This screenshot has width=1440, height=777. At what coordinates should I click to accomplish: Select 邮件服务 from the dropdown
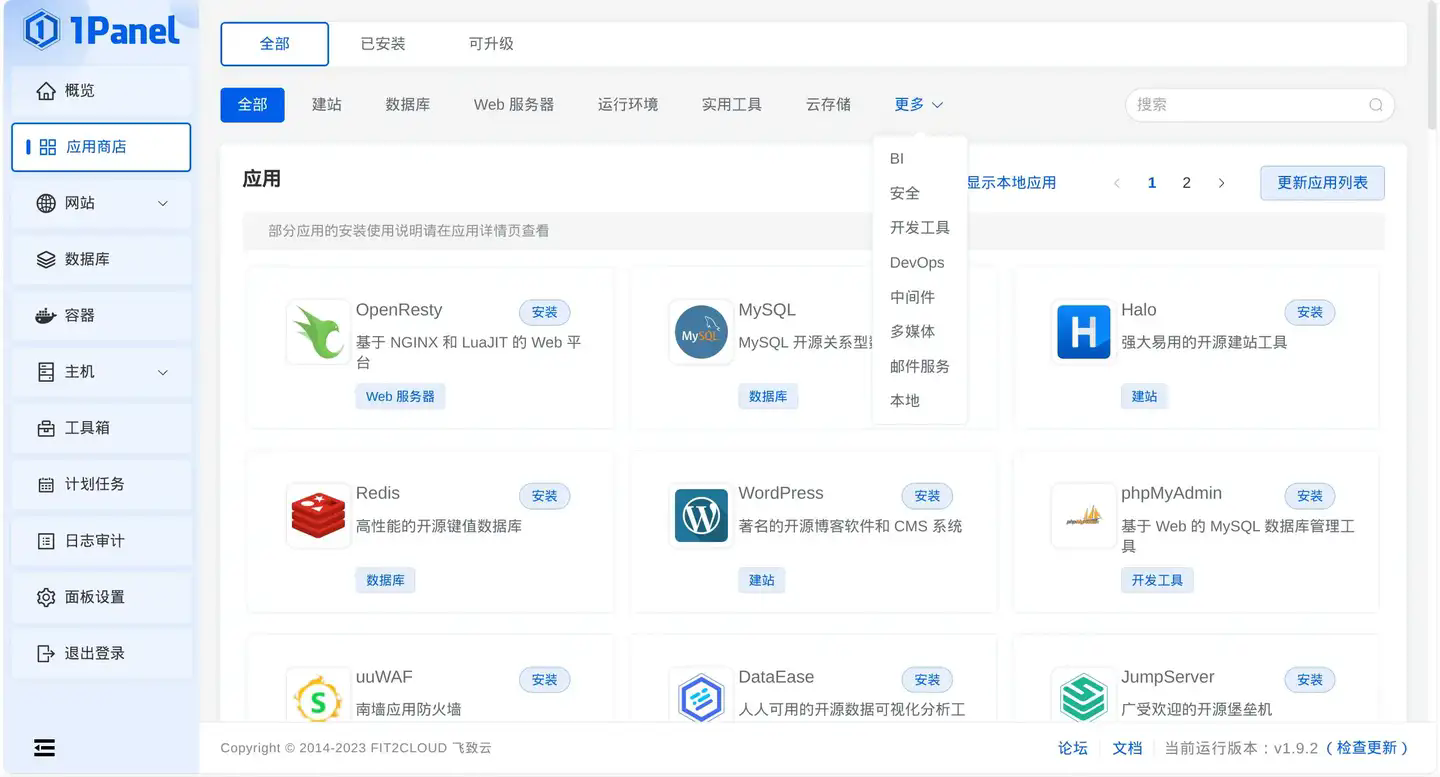[x=920, y=366]
